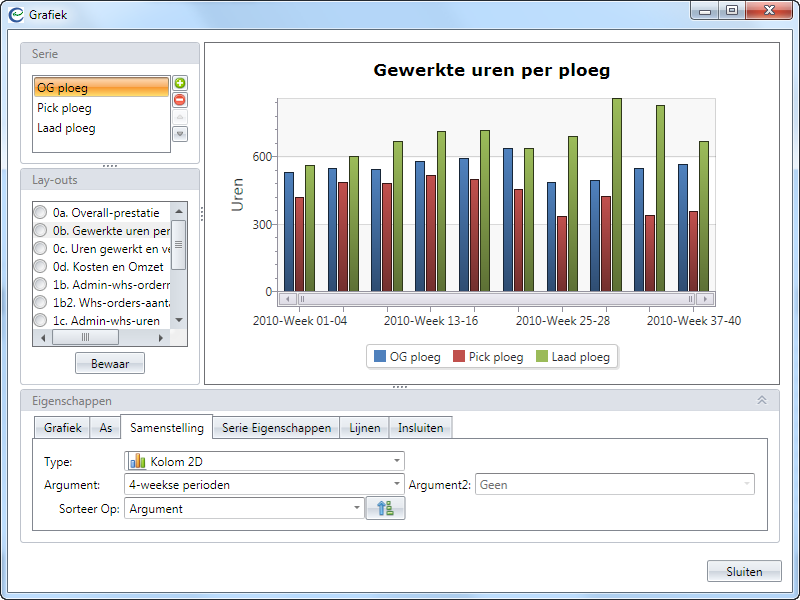Select the 0a. Overall-prestatie layout radio button
Screen dimensions: 800x600
pos(40,213)
